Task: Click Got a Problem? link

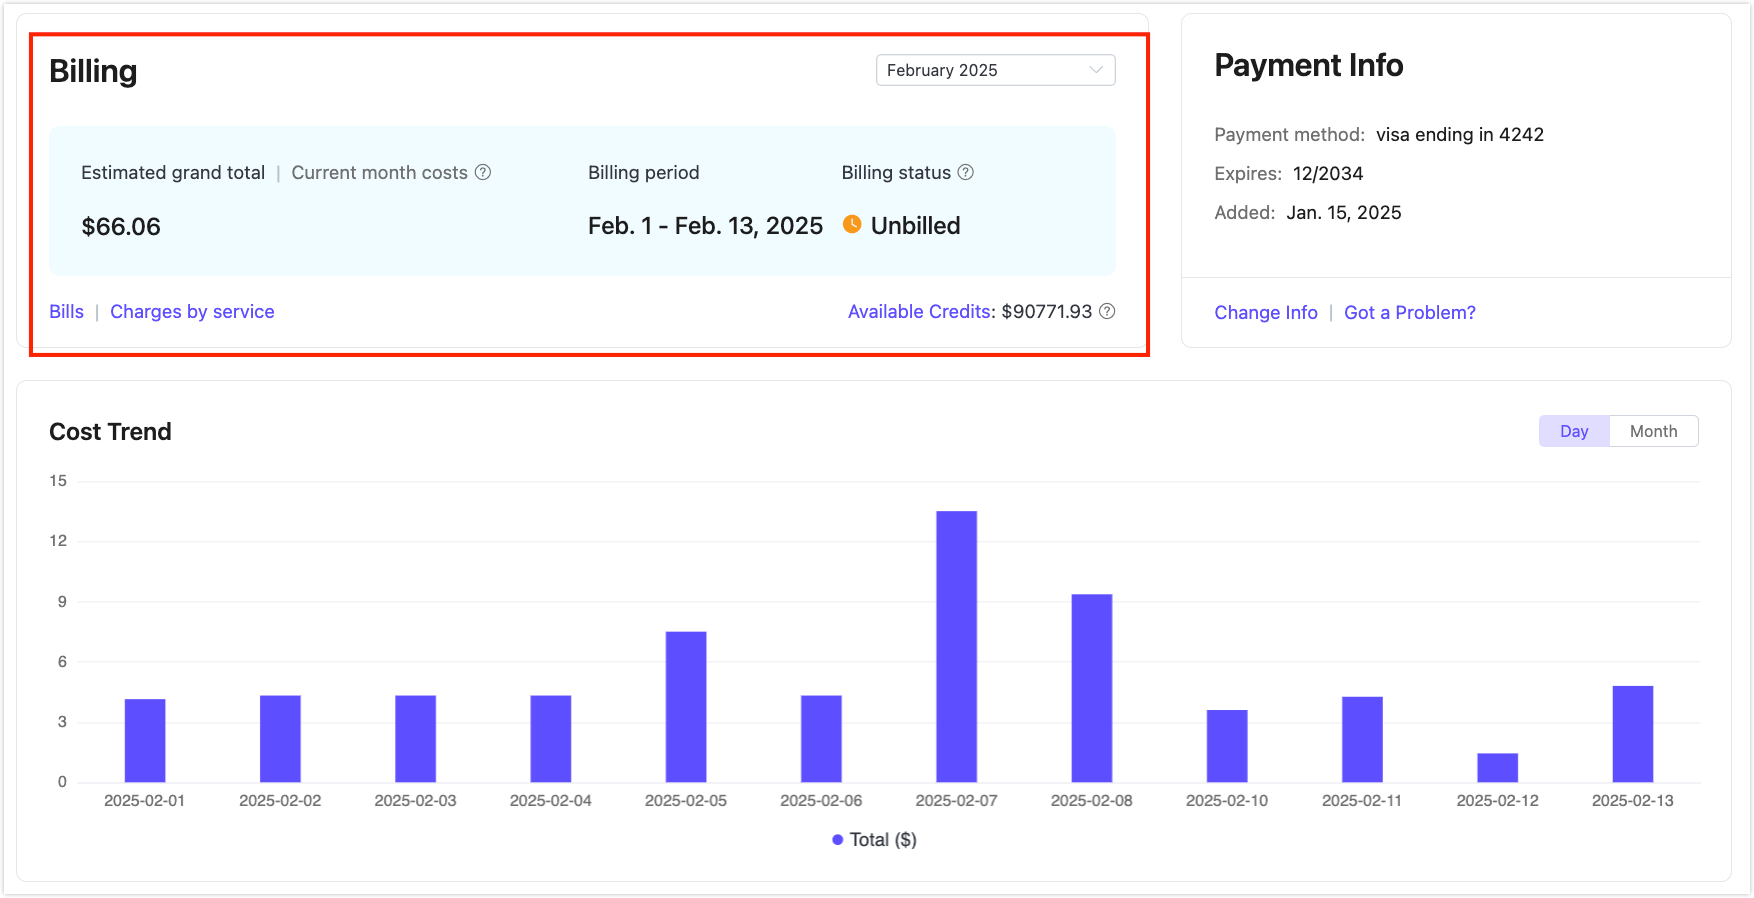Action: pos(1409,312)
